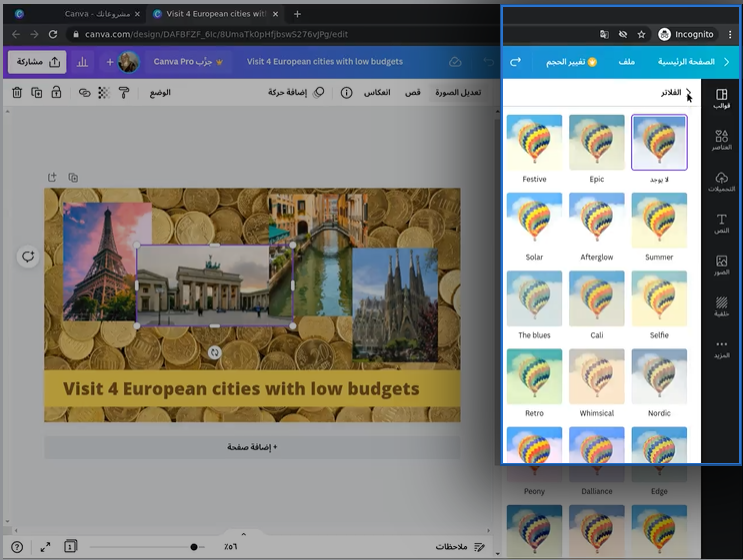
Task: Apply the Festive filter thumbnail
Action: [x=534, y=142]
